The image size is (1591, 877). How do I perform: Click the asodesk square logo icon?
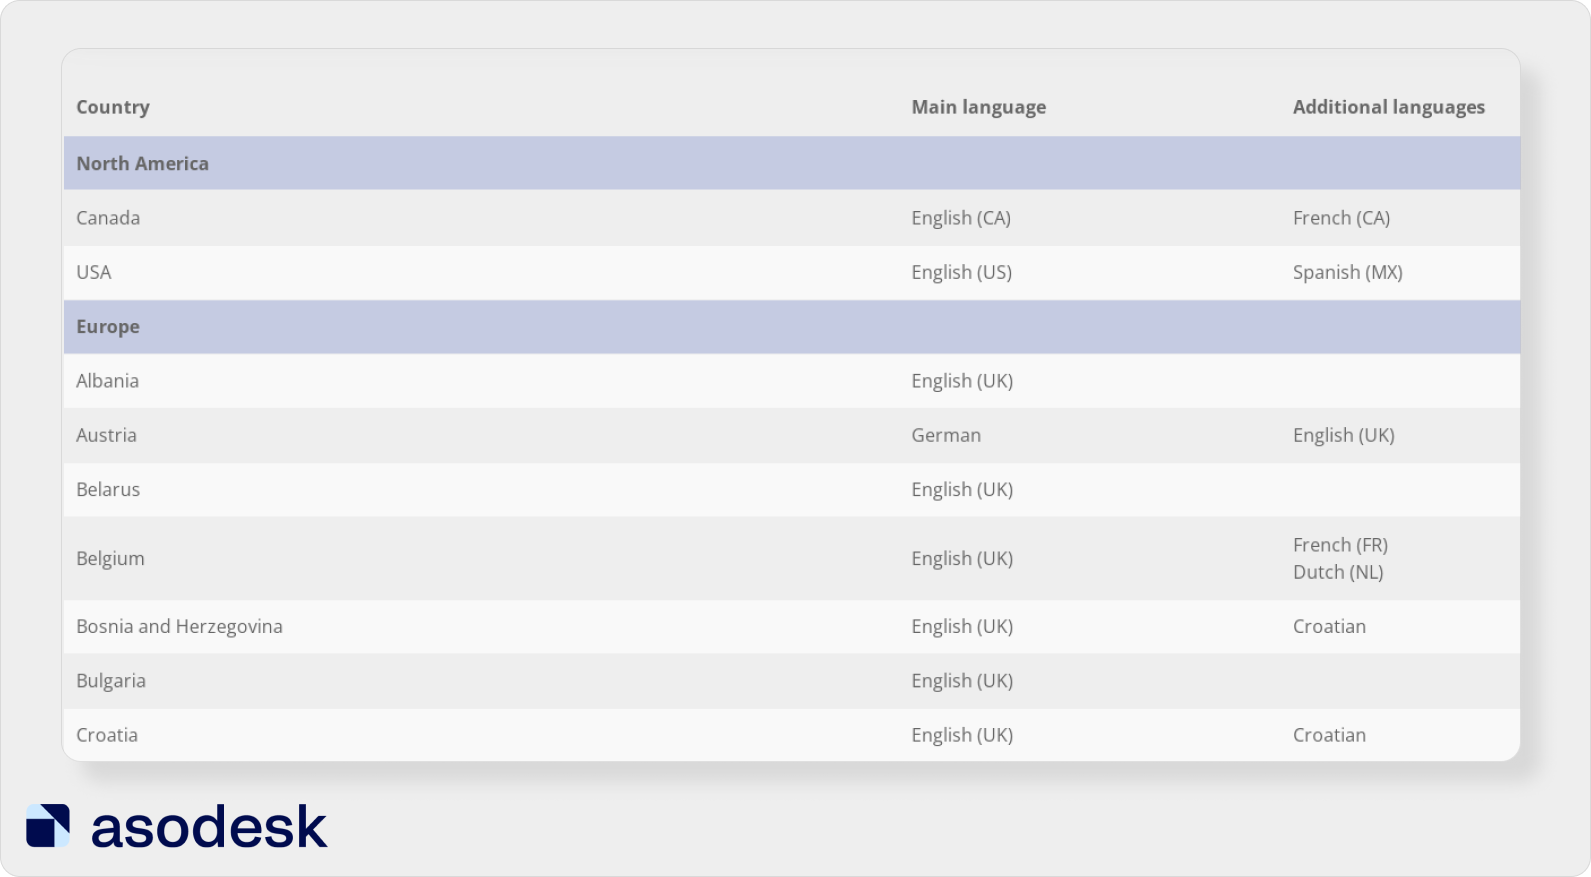point(48,826)
